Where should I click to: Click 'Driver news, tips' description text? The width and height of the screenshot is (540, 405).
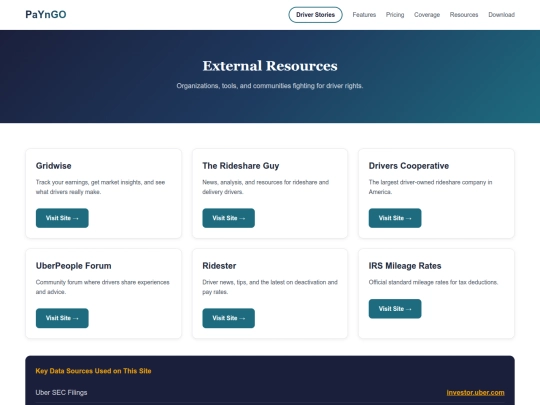pos(270,287)
